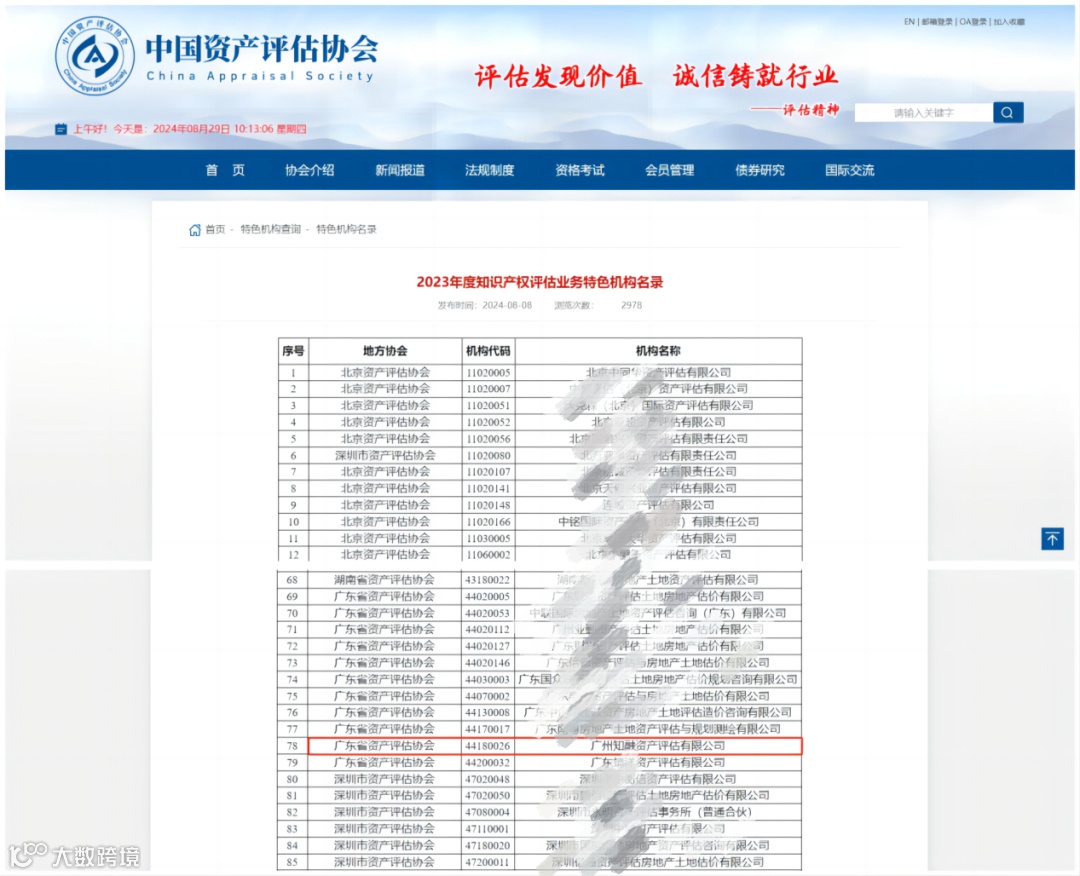The width and height of the screenshot is (1080, 876).
Task: Select institution code 11020005 cell
Action: coord(488,373)
